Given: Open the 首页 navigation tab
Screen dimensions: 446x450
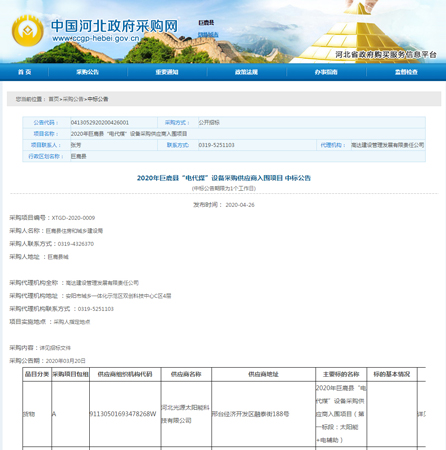Looking at the screenshot, I should [25, 72].
